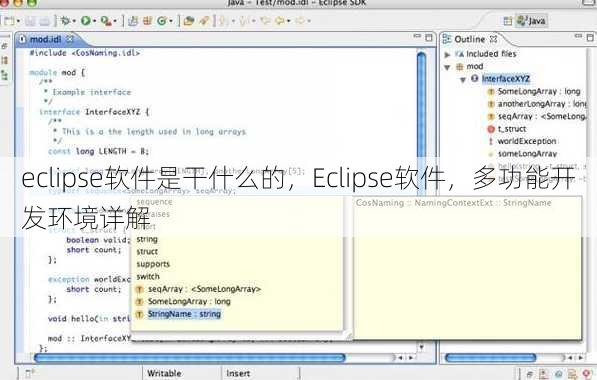Click the 'const long LENGTH = 8;' line
The height and width of the screenshot is (380, 597).
tap(98, 151)
